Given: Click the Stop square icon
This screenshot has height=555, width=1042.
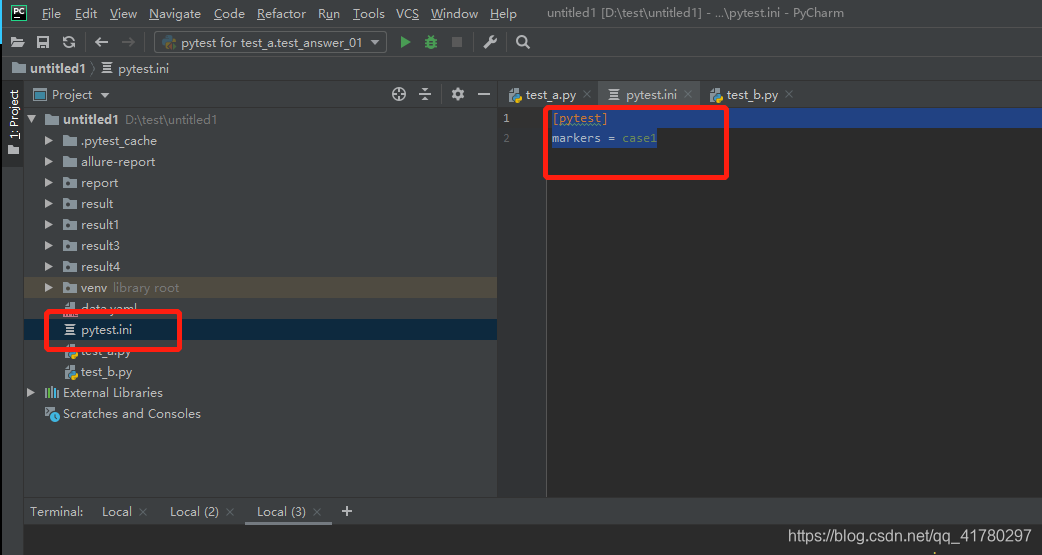Looking at the screenshot, I should coord(457,43).
